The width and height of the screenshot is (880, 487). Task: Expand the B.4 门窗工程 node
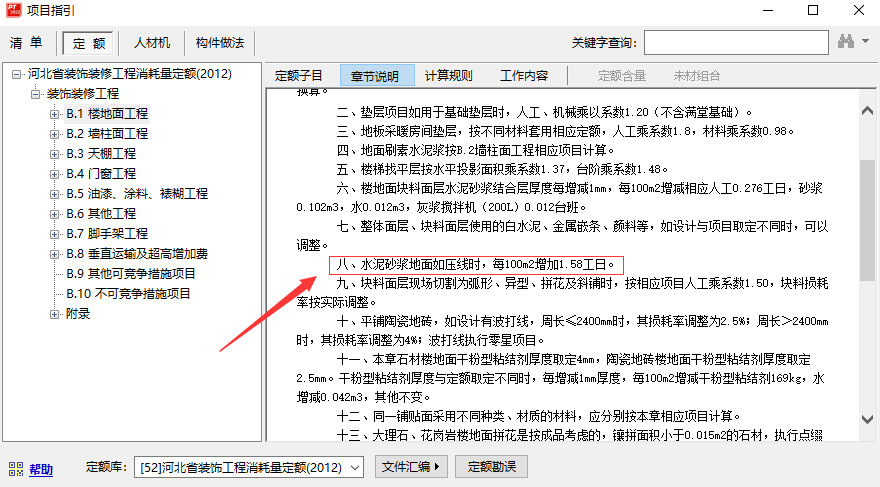[x=54, y=174]
